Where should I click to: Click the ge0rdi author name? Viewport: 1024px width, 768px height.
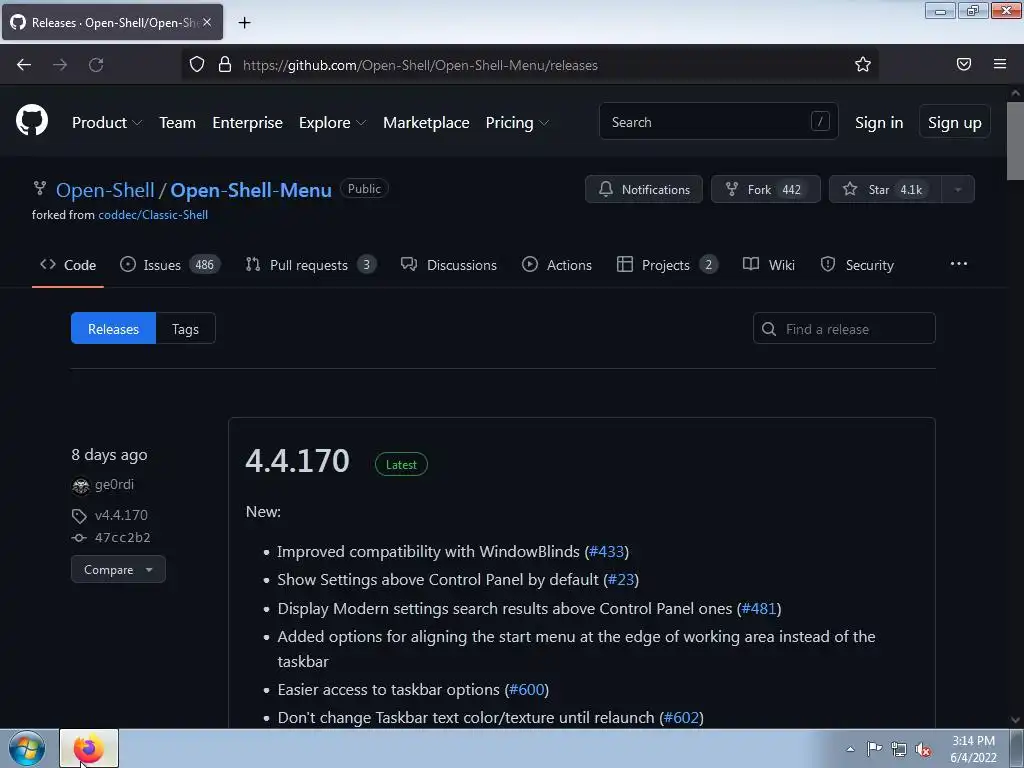click(x=114, y=485)
